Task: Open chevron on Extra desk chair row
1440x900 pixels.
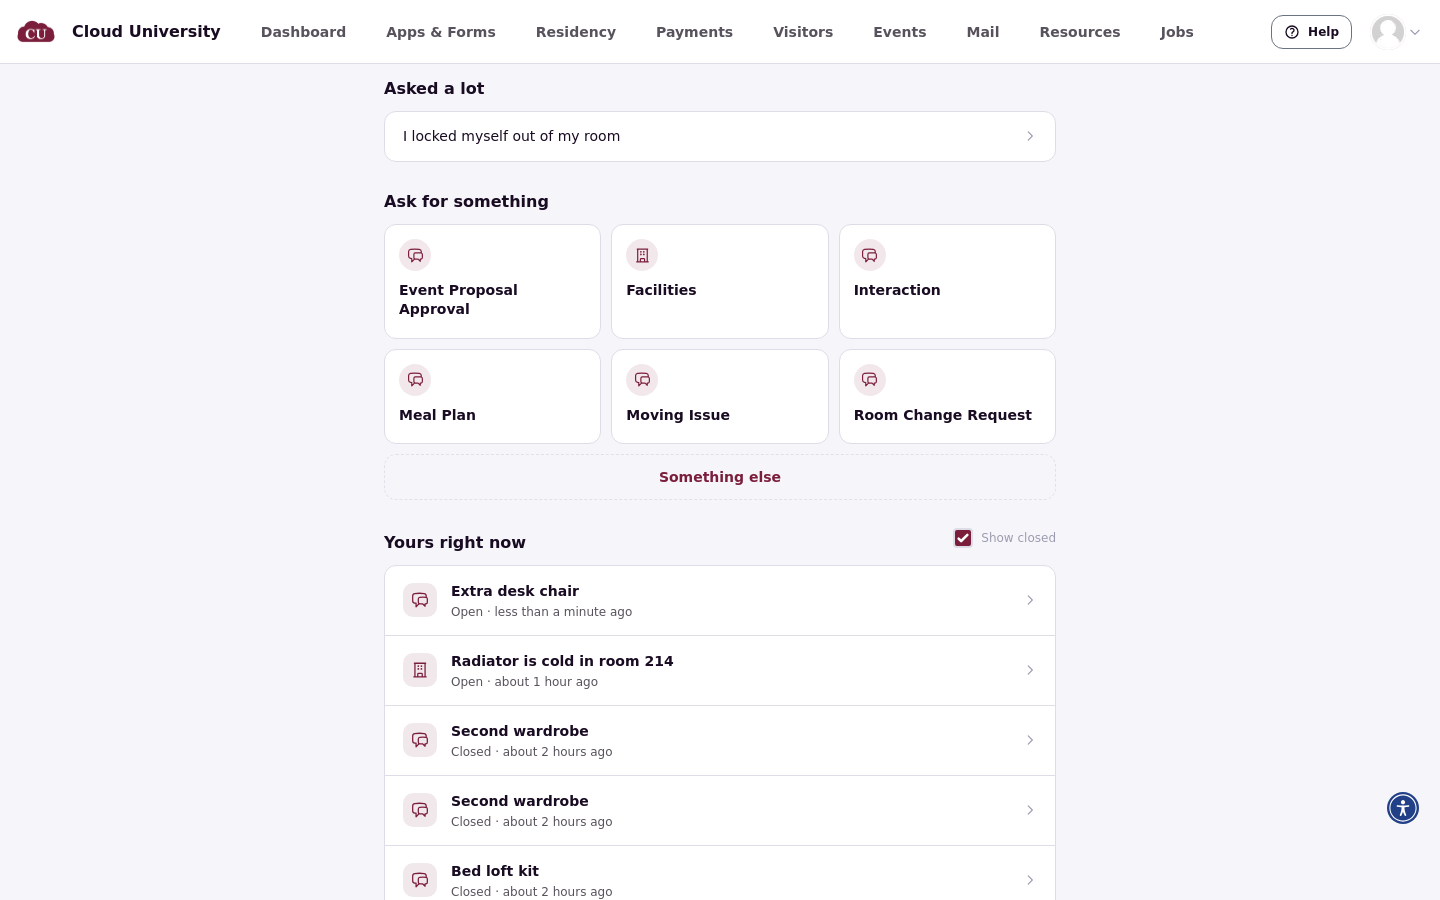Action: coord(1030,600)
